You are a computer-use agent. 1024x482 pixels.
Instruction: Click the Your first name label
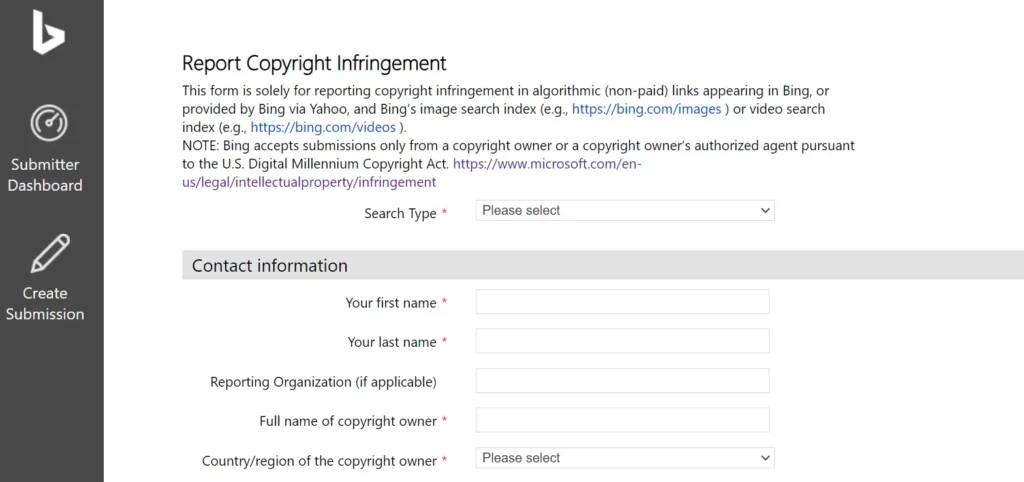(x=391, y=303)
